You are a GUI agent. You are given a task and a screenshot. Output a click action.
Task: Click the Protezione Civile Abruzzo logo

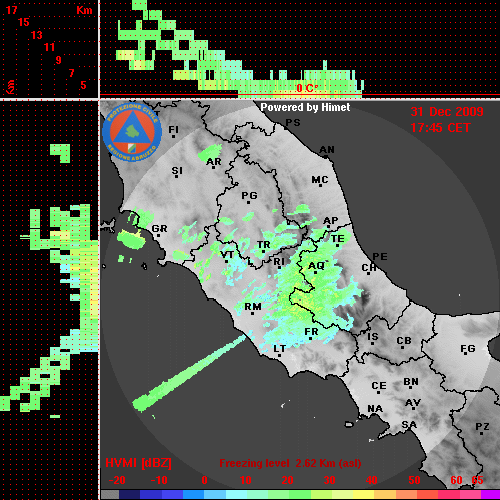[132, 132]
